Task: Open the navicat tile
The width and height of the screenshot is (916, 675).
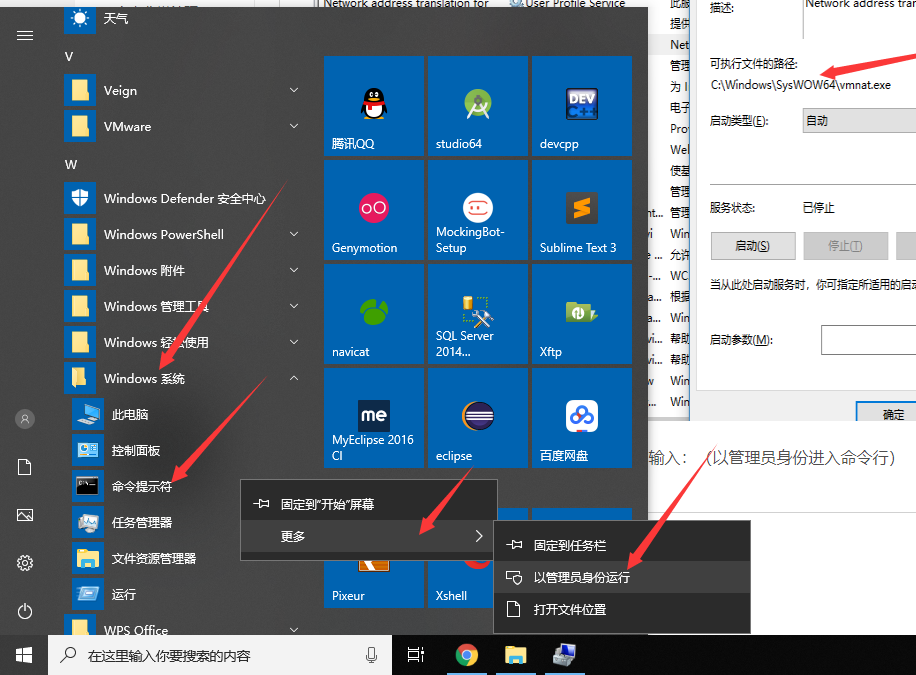Action: [374, 314]
